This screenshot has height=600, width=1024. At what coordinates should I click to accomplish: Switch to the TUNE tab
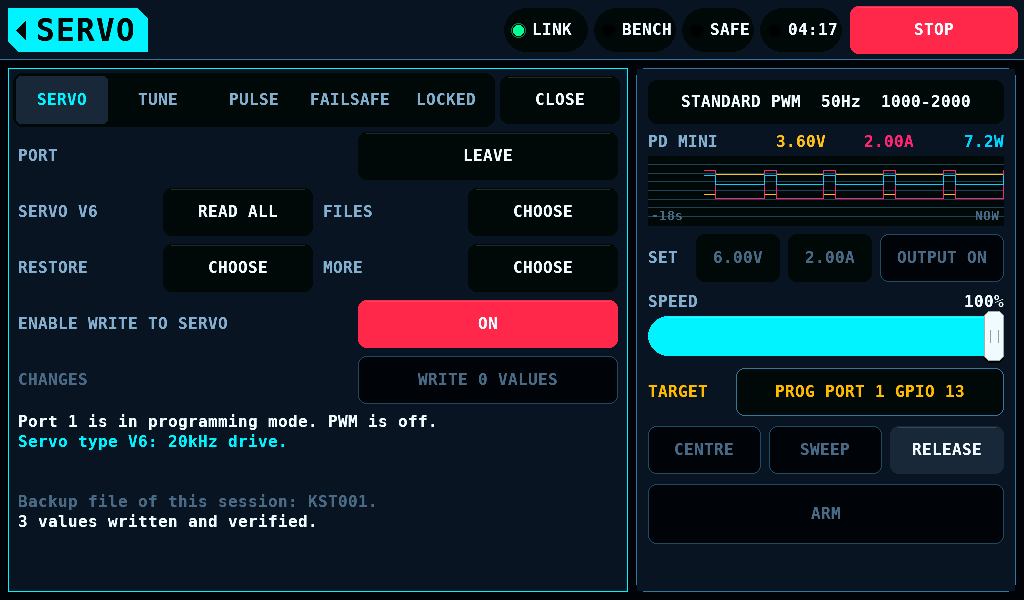click(157, 100)
